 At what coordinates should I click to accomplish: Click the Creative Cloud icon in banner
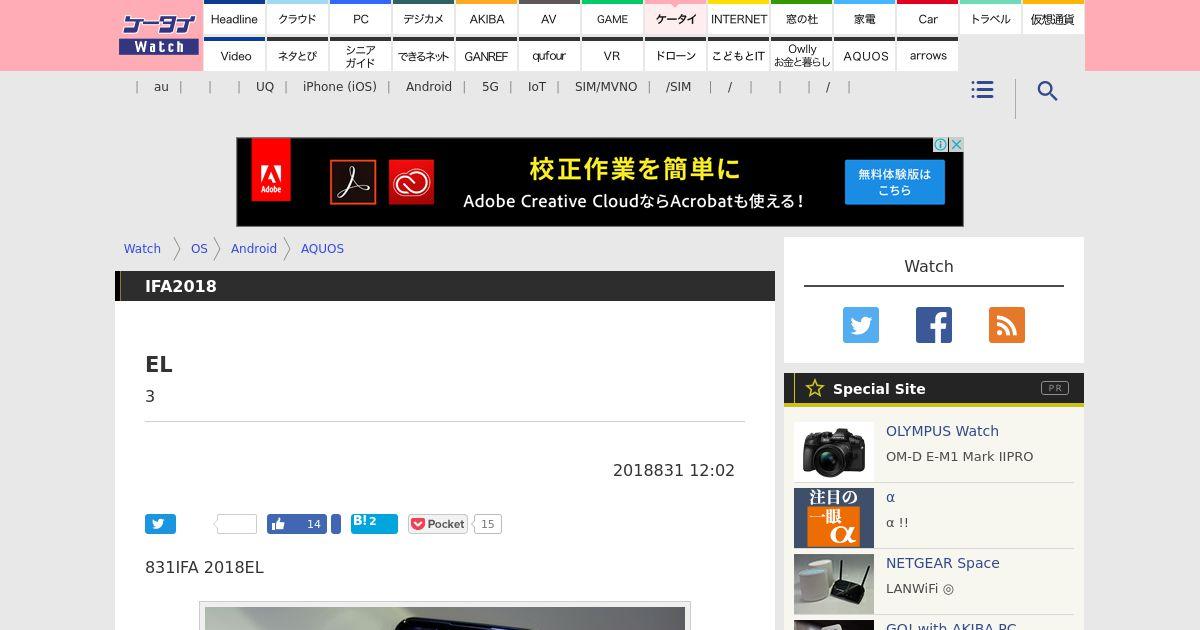click(x=412, y=182)
